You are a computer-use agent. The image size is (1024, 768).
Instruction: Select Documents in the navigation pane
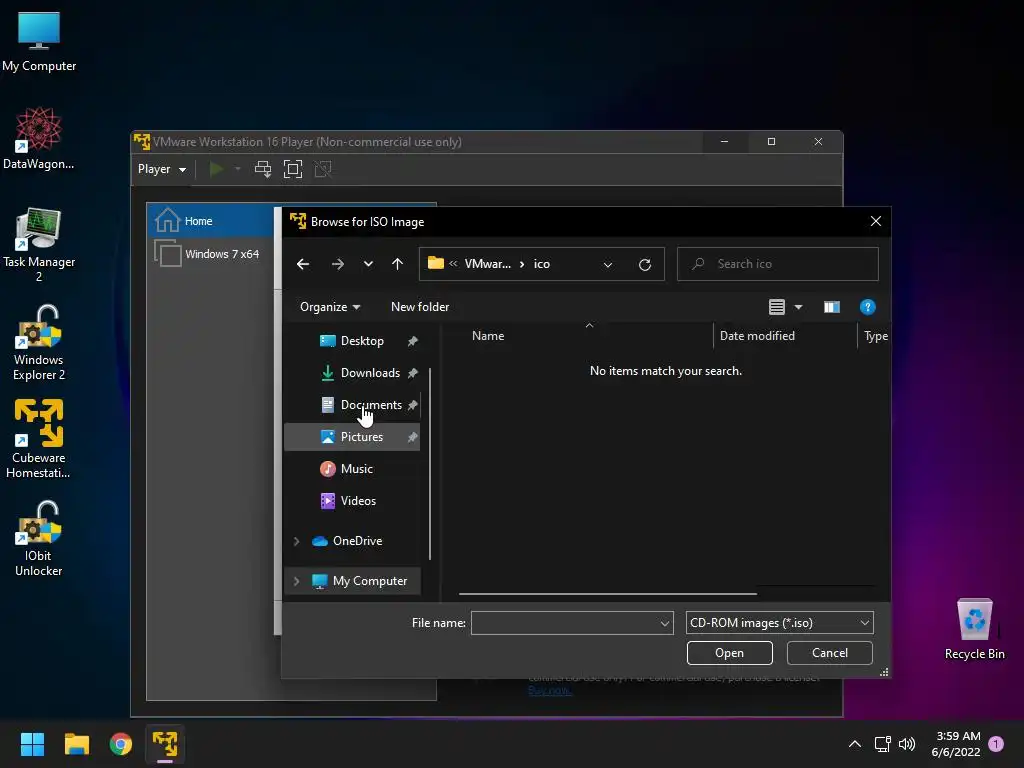pos(352,405)
